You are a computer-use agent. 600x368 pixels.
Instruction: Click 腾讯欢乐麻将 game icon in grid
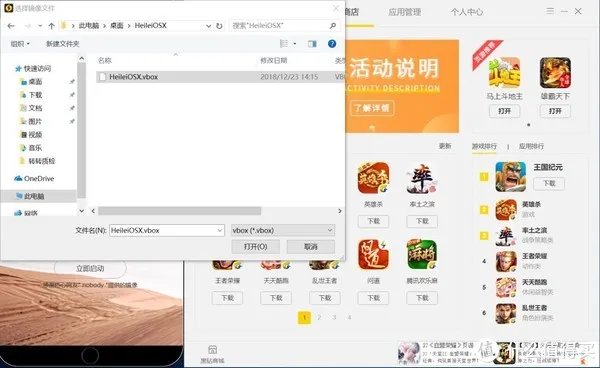[x=422, y=255]
